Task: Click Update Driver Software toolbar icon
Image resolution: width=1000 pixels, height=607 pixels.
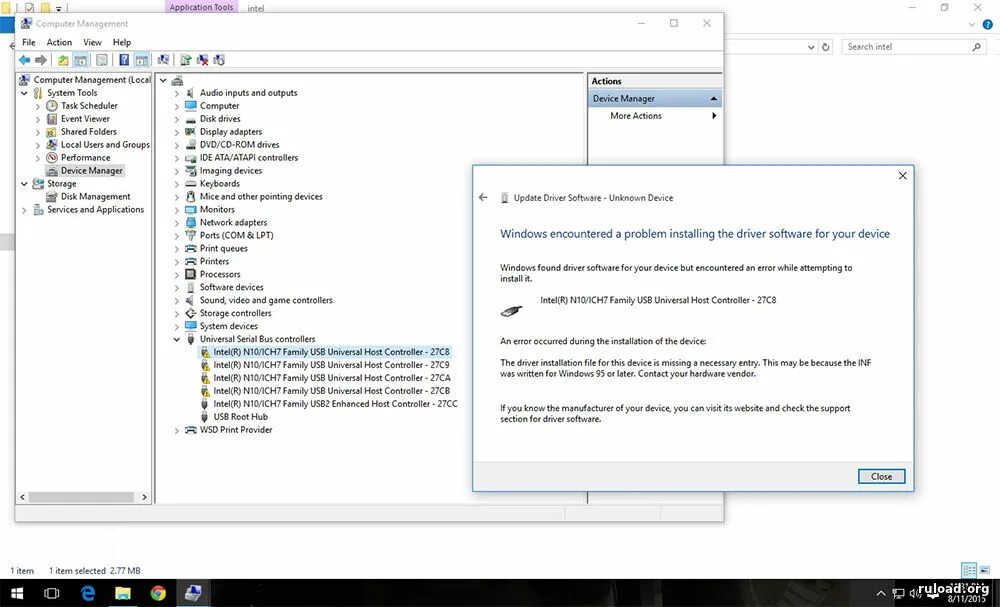Action: click(x=186, y=60)
